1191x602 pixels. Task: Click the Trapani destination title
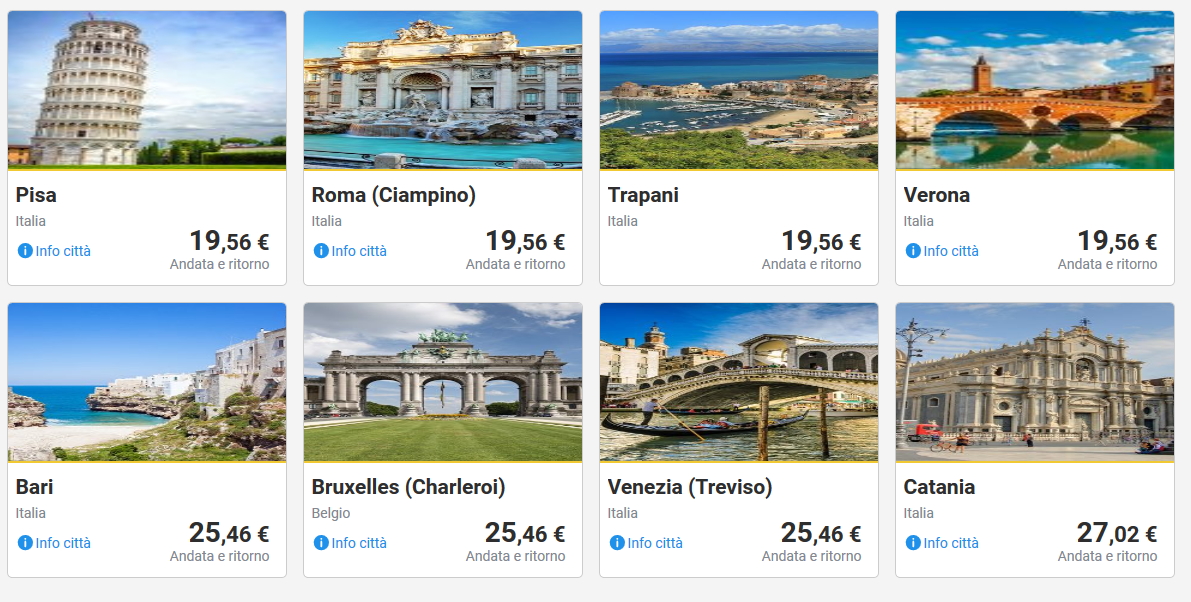[643, 195]
